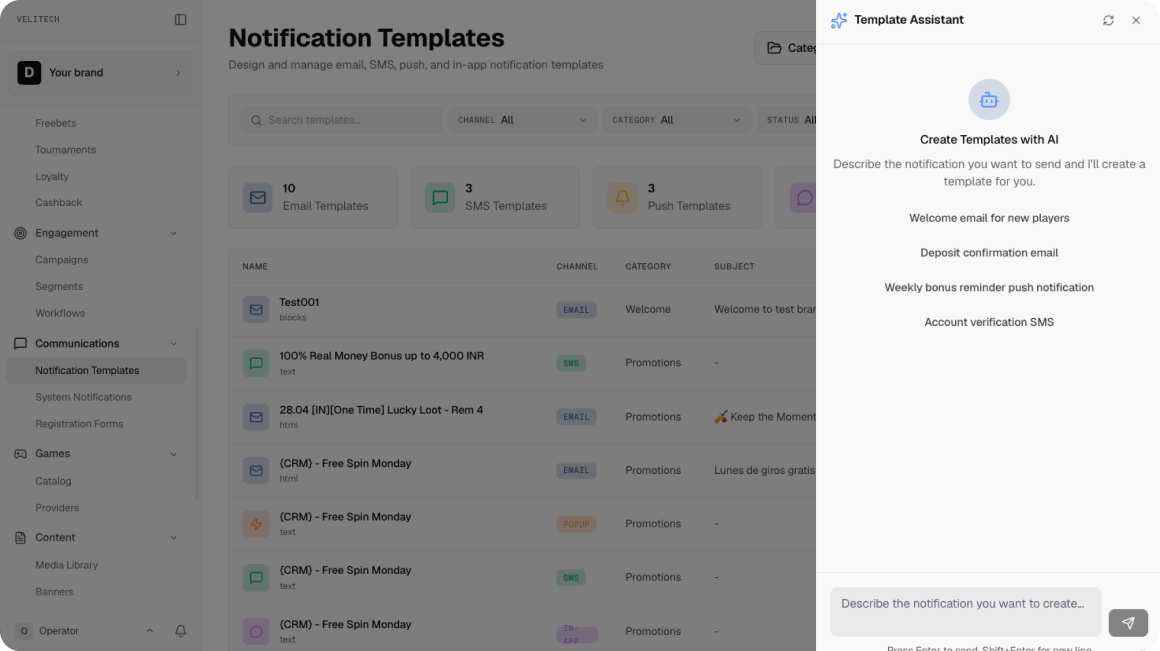This screenshot has height=651, width=1160.
Task: Collapse the Games section chevron
Action: coord(174,454)
